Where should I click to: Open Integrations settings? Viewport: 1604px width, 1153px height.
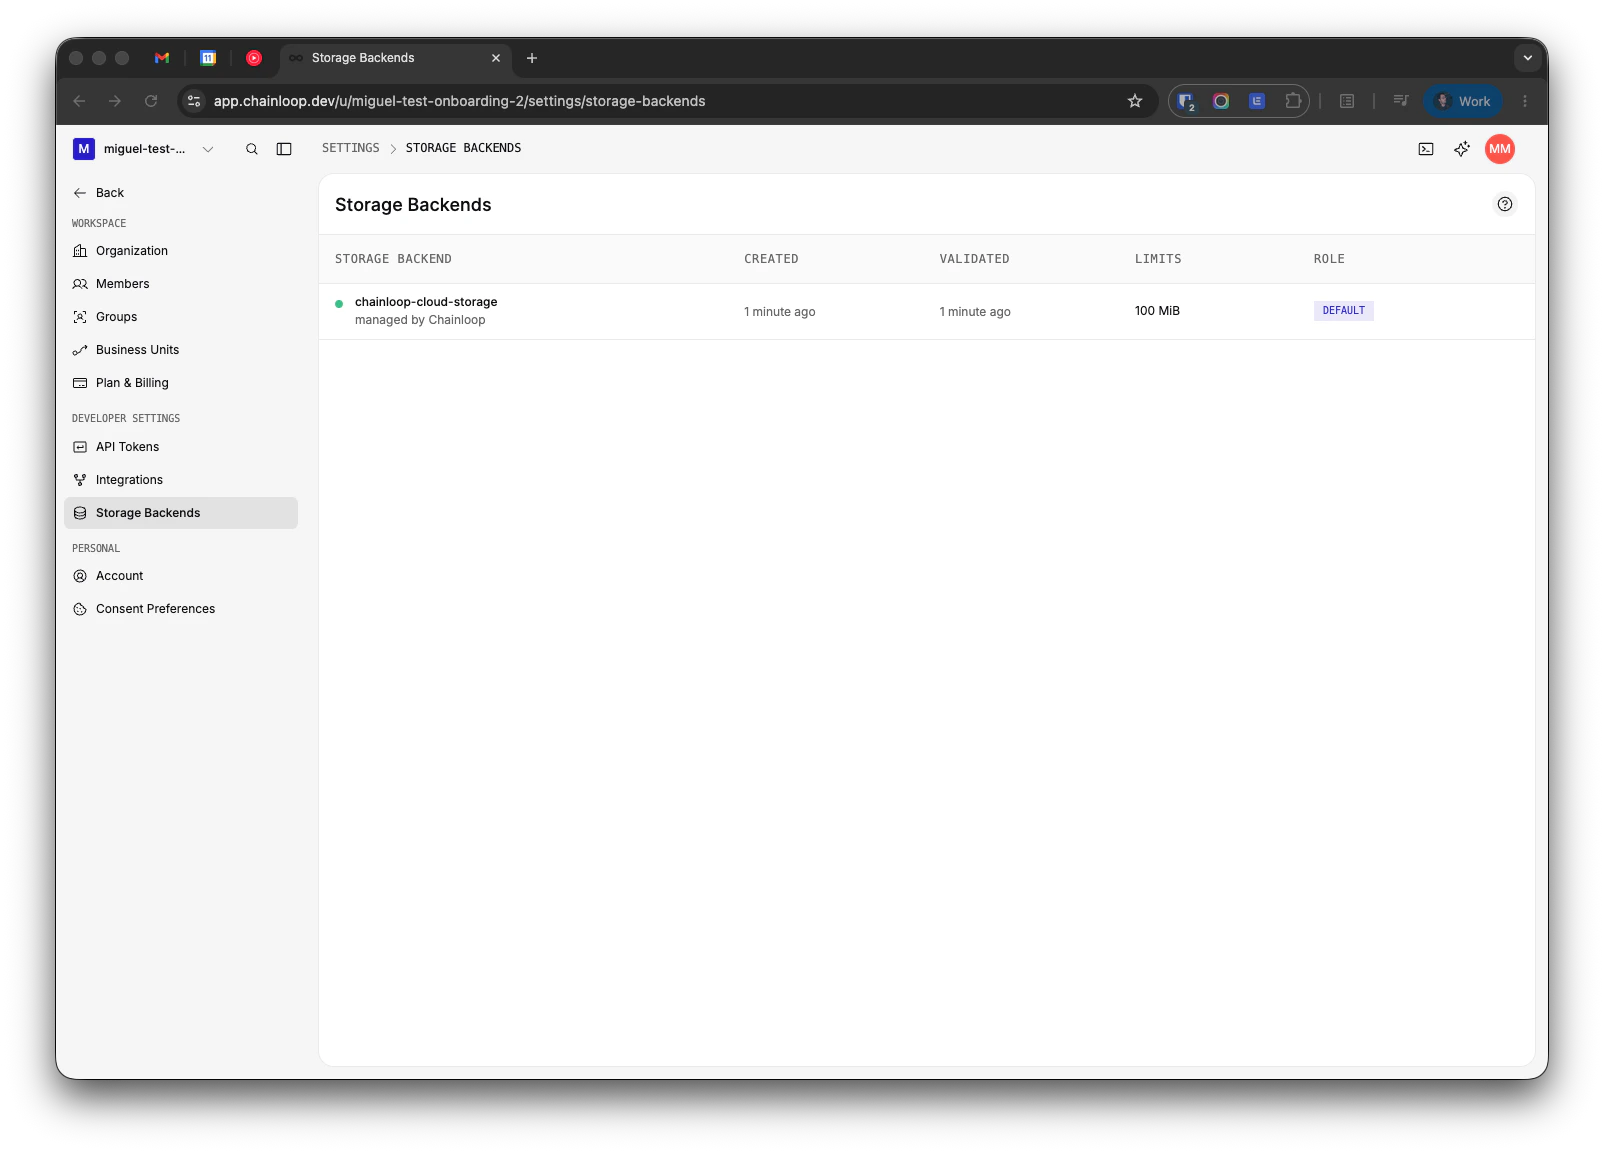[x=181, y=480]
